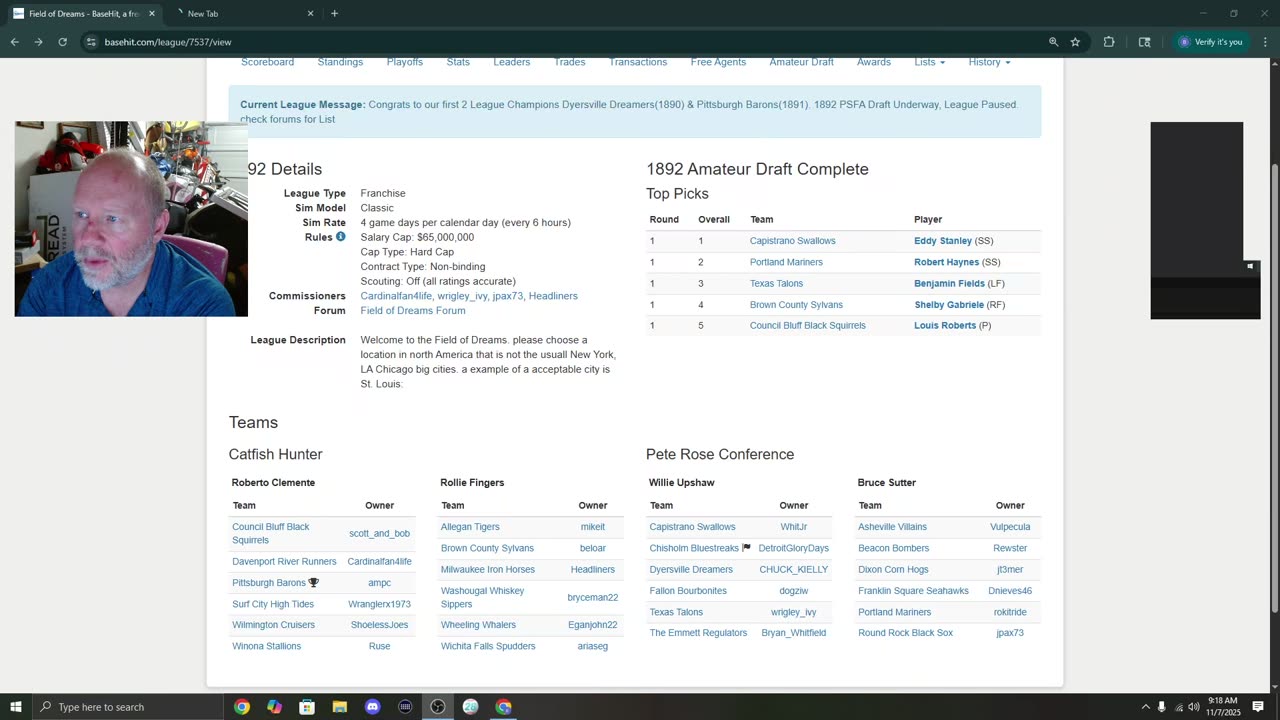Open the Scoreboard menu item
This screenshot has height=720, width=1280.
pyautogui.click(x=267, y=62)
